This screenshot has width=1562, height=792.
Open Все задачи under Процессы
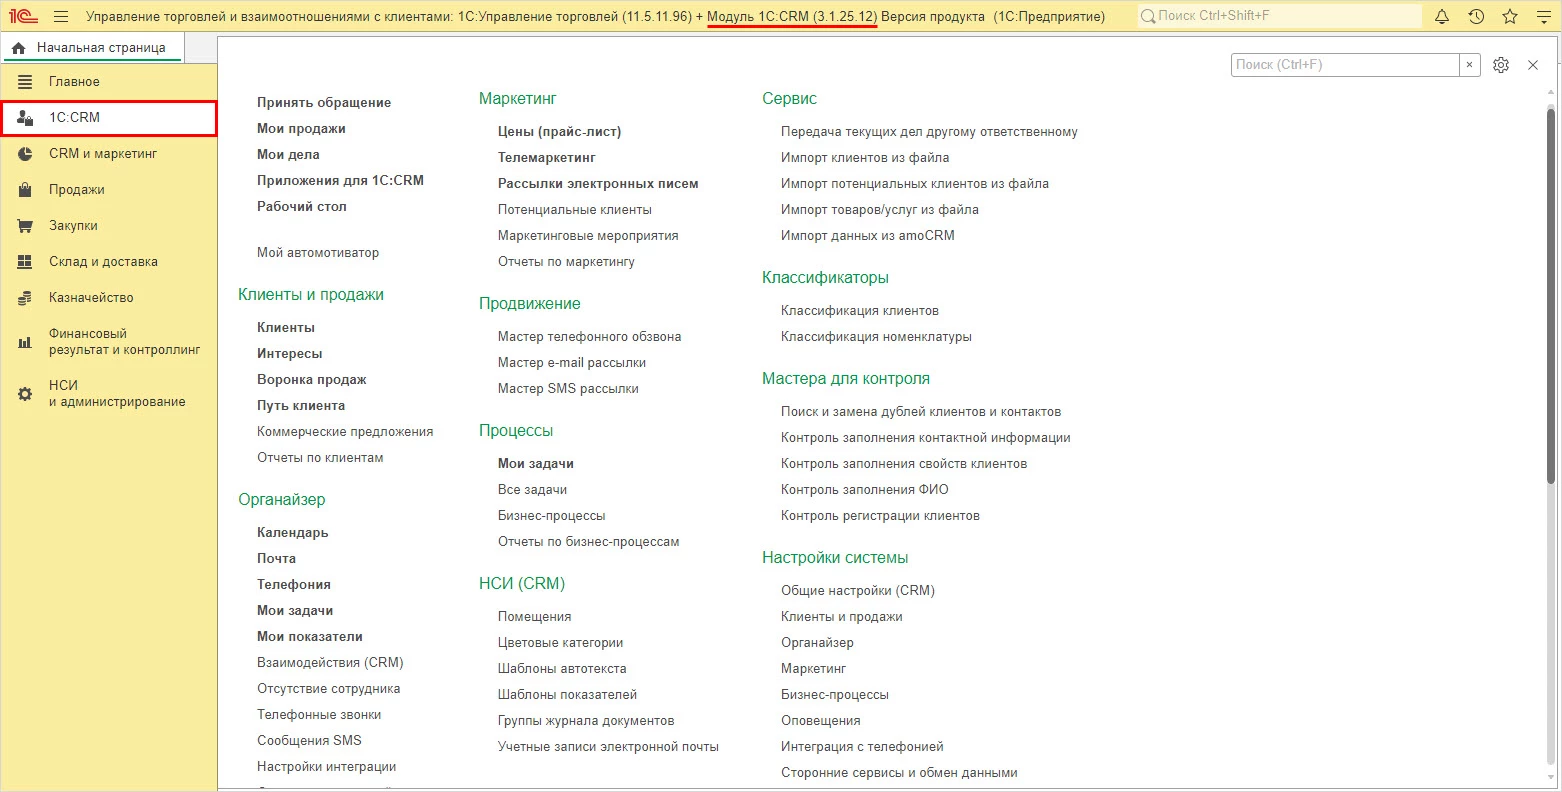click(x=532, y=490)
